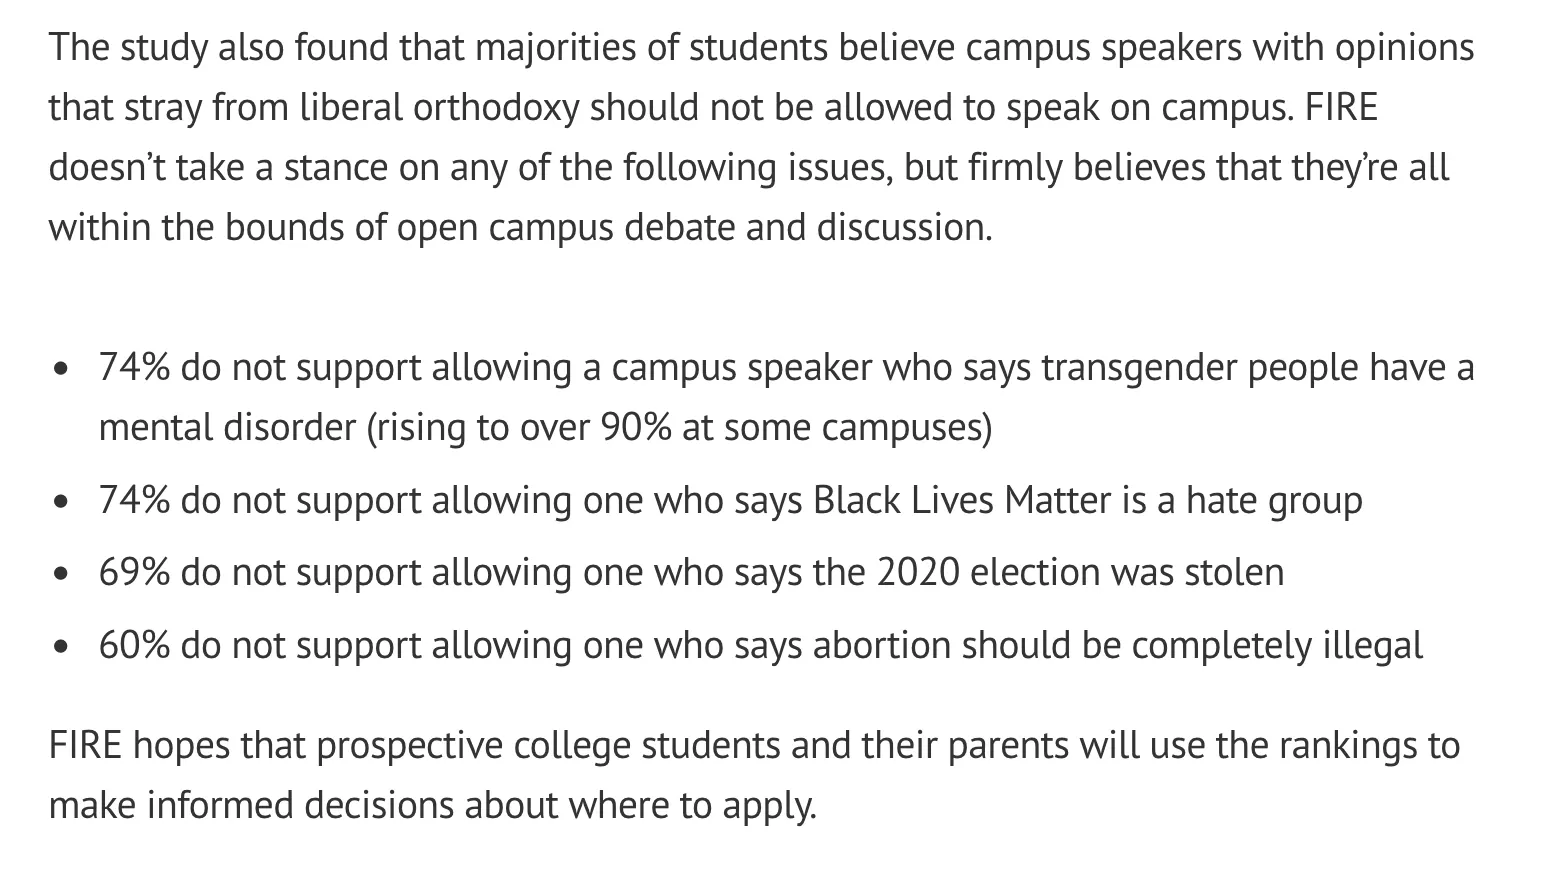Click the bullet before the 2020 election item

(x=64, y=574)
